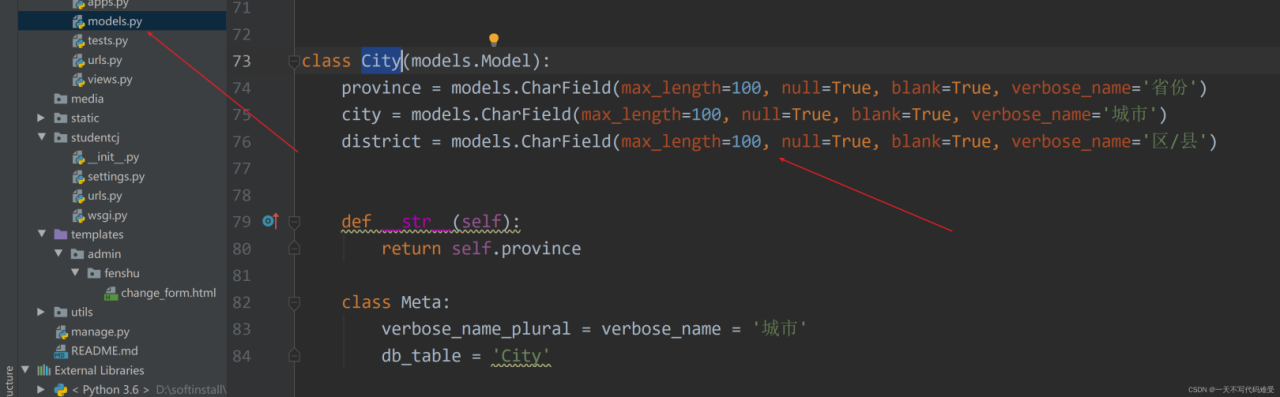This screenshot has width=1280, height=397.
Task: Click the README.md markdown file icon
Action: tap(61, 351)
